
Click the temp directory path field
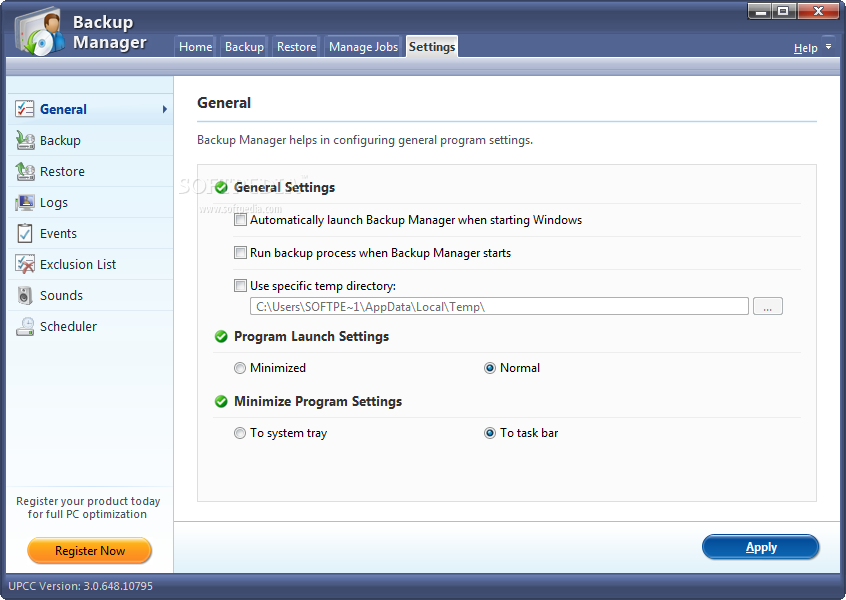pyautogui.click(x=499, y=306)
